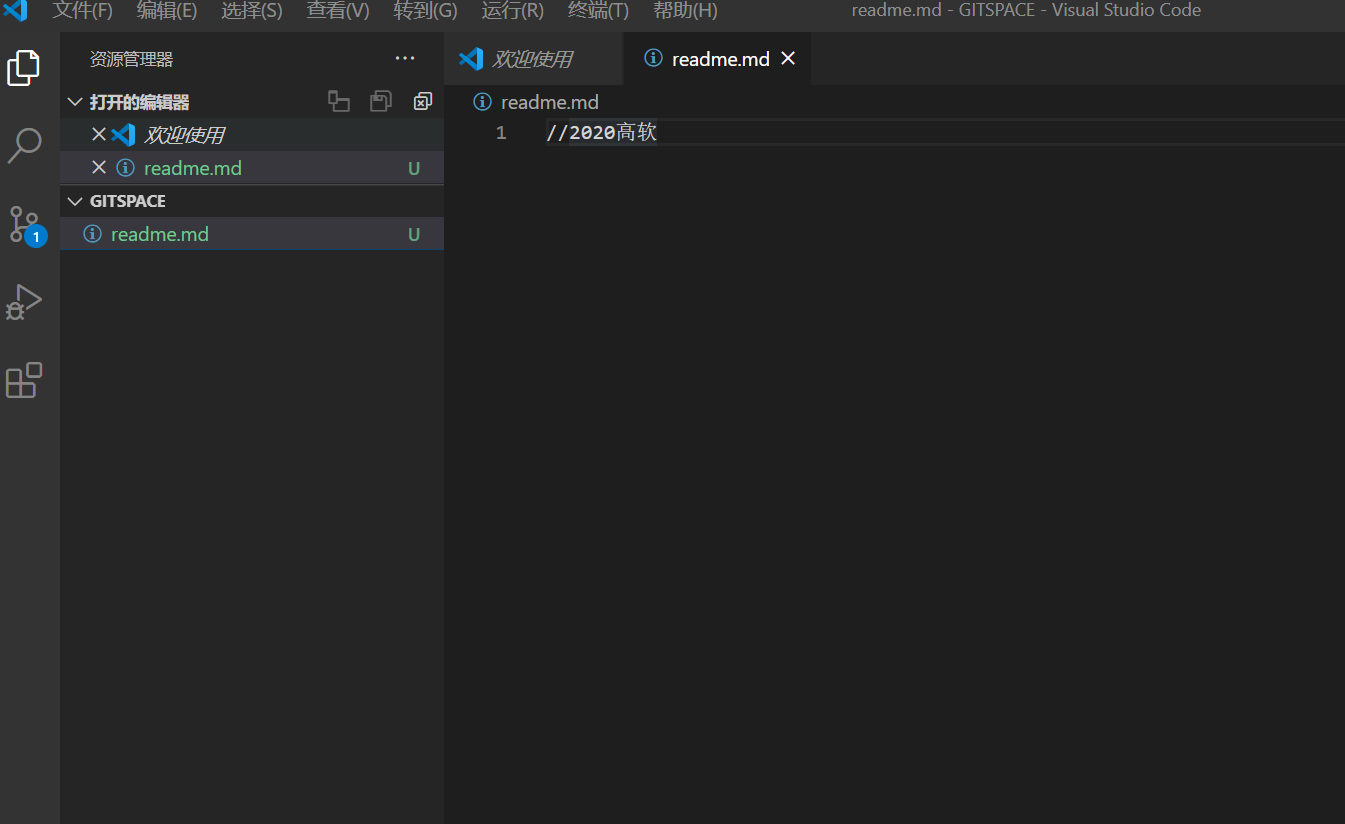This screenshot has height=824, width=1345.
Task: Click the info icon in the breadcrumb bar
Action: pos(482,102)
